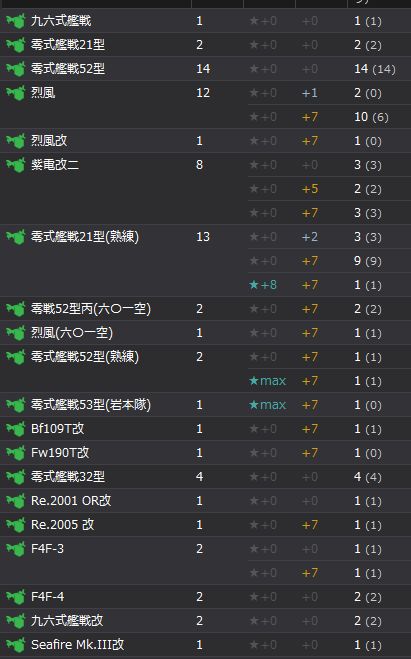Click the 零式艦戦53型(岩本隊) entry
Viewport: 411px width, 659px height.
91,405
